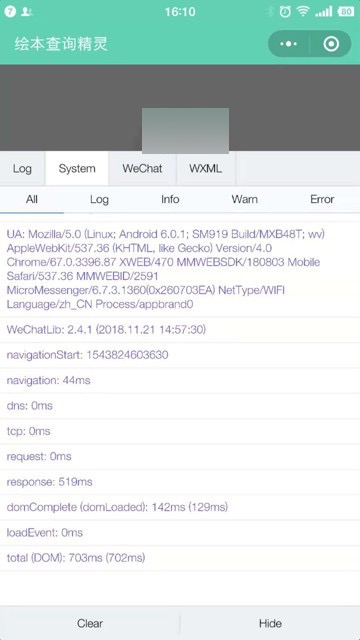Tap the battery indicator icon
The width and height of the screenshot is (360, 640).
346,11
